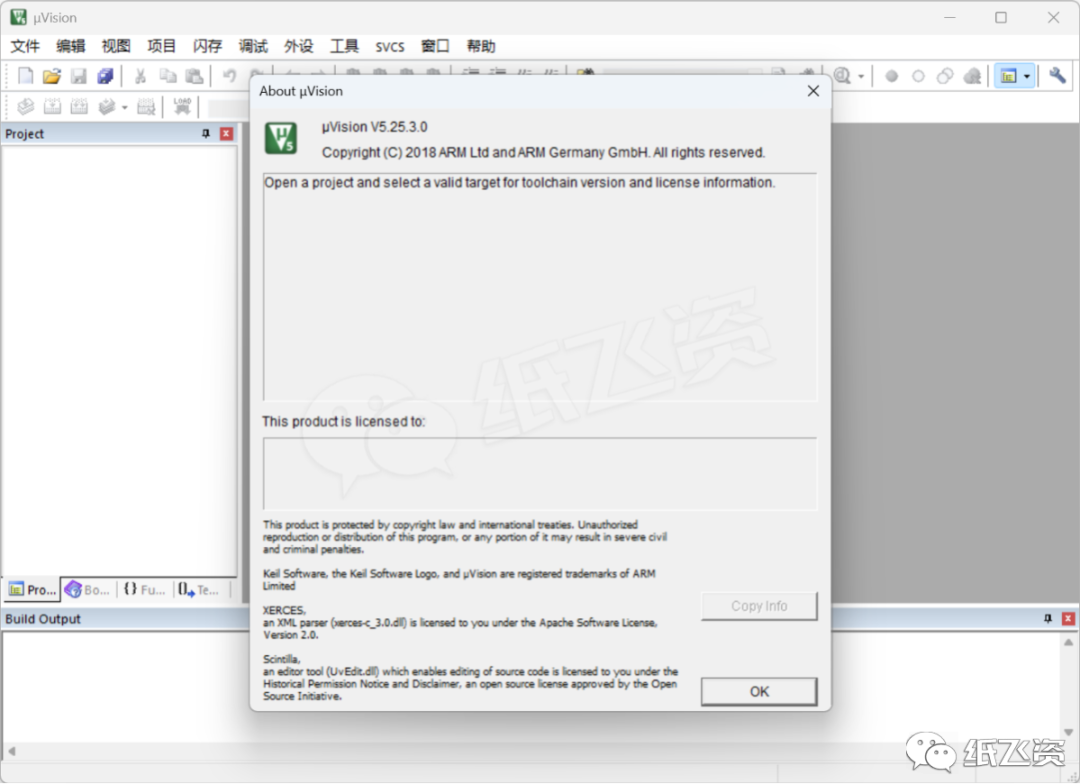
Task: Open the 调试 menu
Action: [x=253, y=46]
